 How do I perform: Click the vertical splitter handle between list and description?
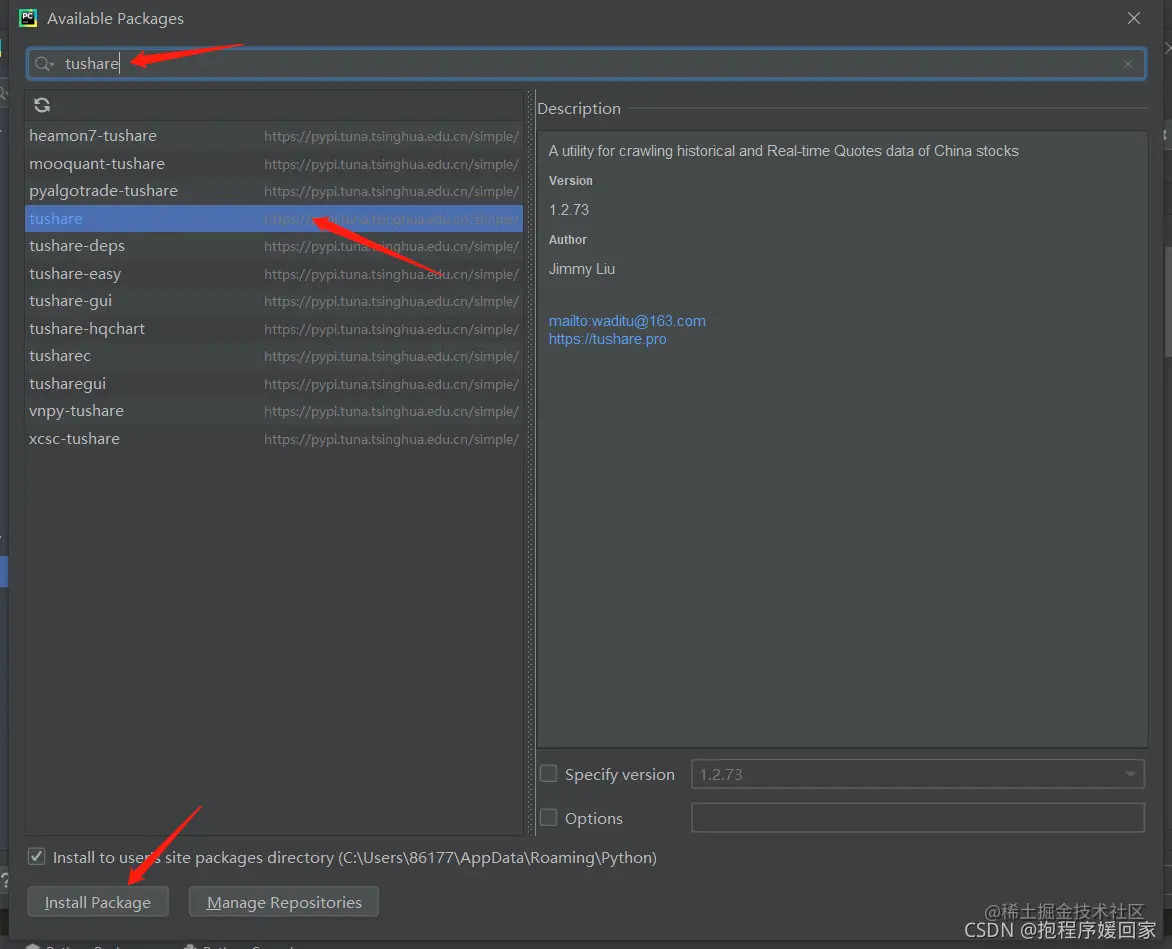531,463
